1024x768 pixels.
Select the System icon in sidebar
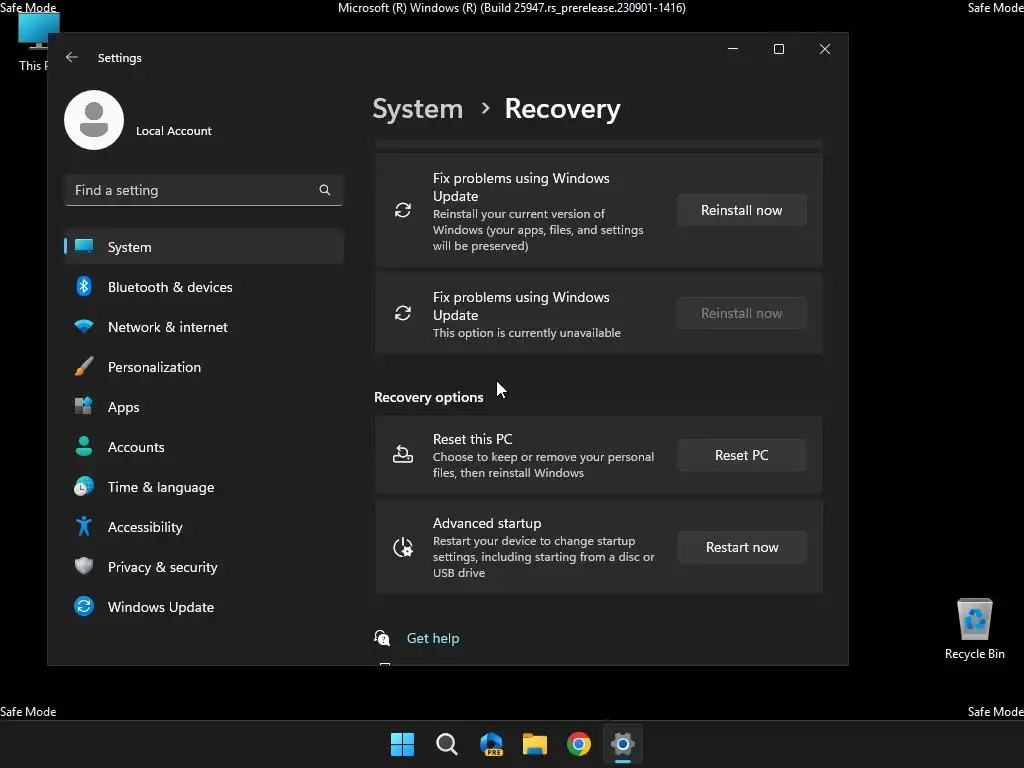pos(84,246)
